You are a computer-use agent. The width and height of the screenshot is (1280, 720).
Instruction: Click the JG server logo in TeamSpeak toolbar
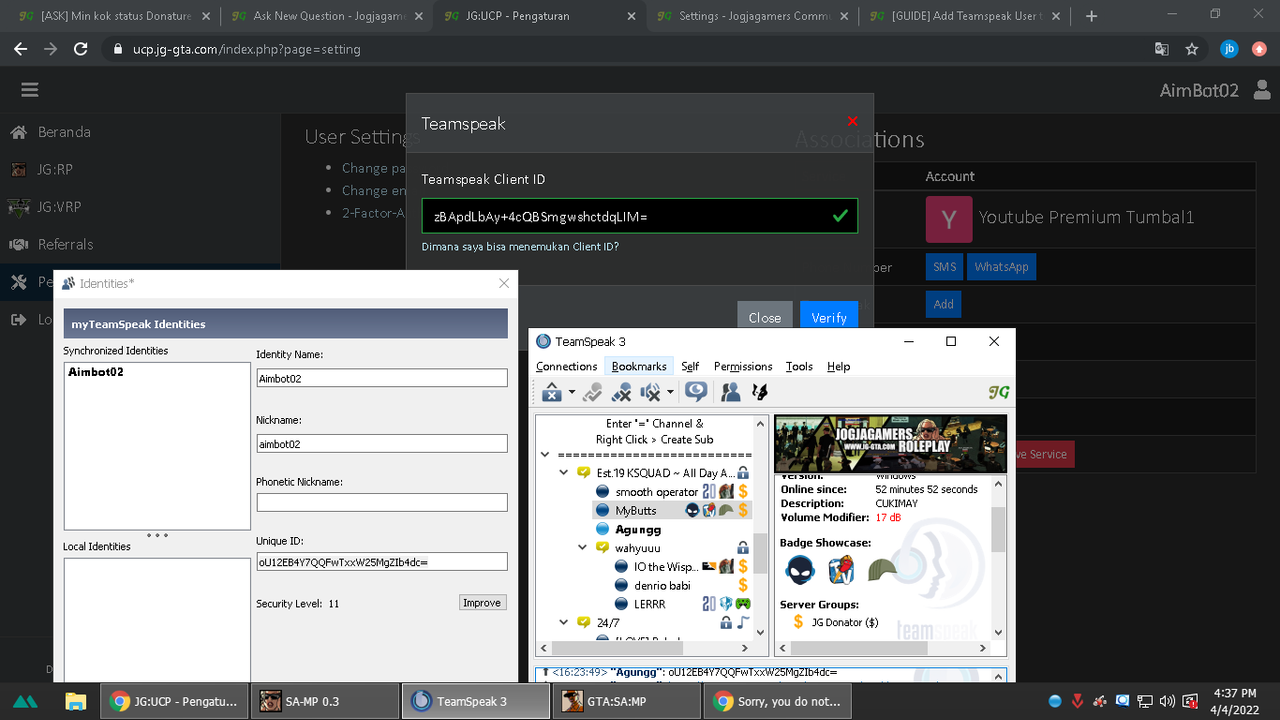[998, 393]
